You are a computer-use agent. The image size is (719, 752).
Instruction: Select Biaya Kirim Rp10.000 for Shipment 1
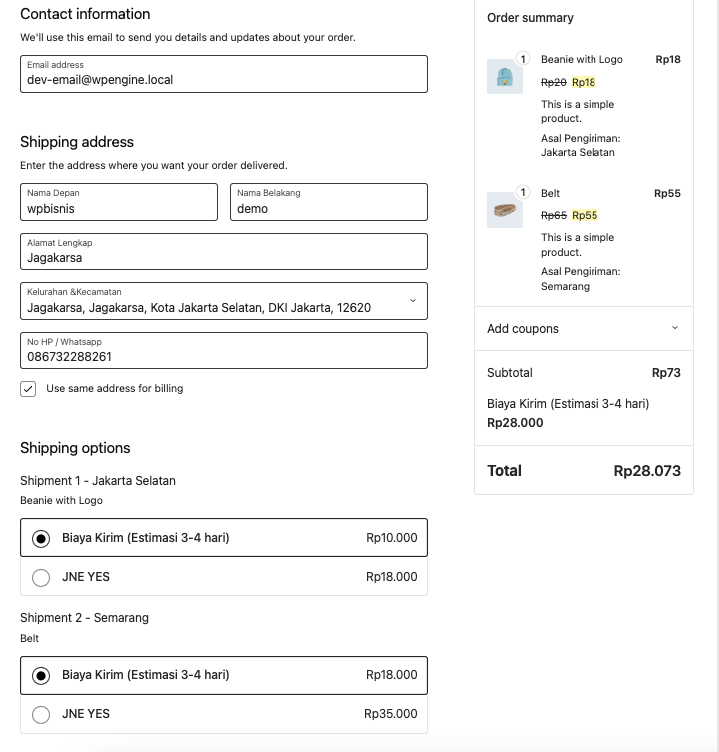point(41,538)
